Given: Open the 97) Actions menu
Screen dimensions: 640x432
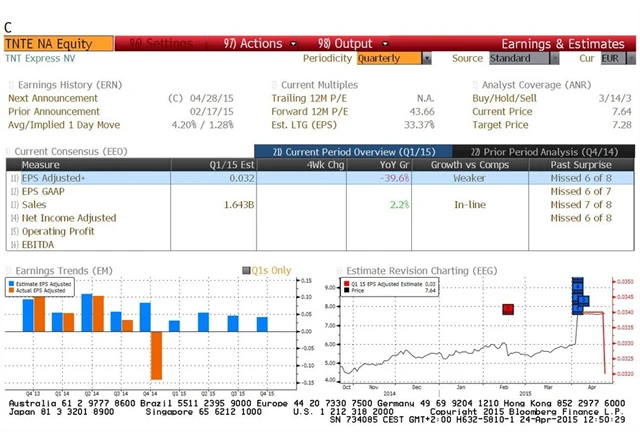Looking at the screenshot, I should (252, 44).
